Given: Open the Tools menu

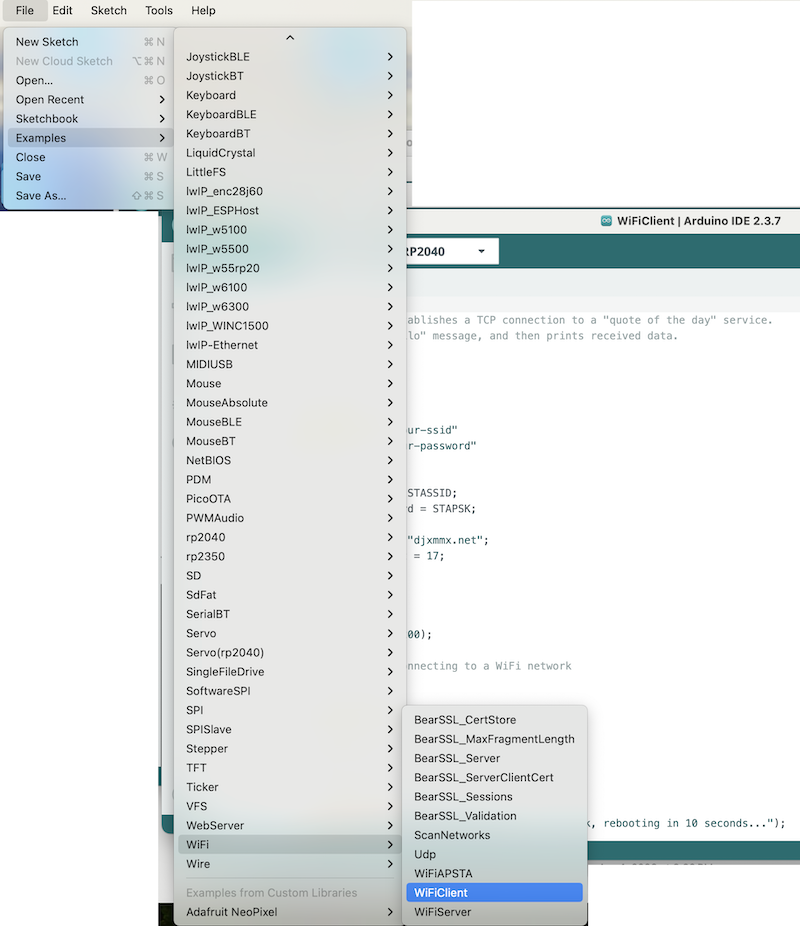Looking at the screenshot, I should (x=158, y=11).
